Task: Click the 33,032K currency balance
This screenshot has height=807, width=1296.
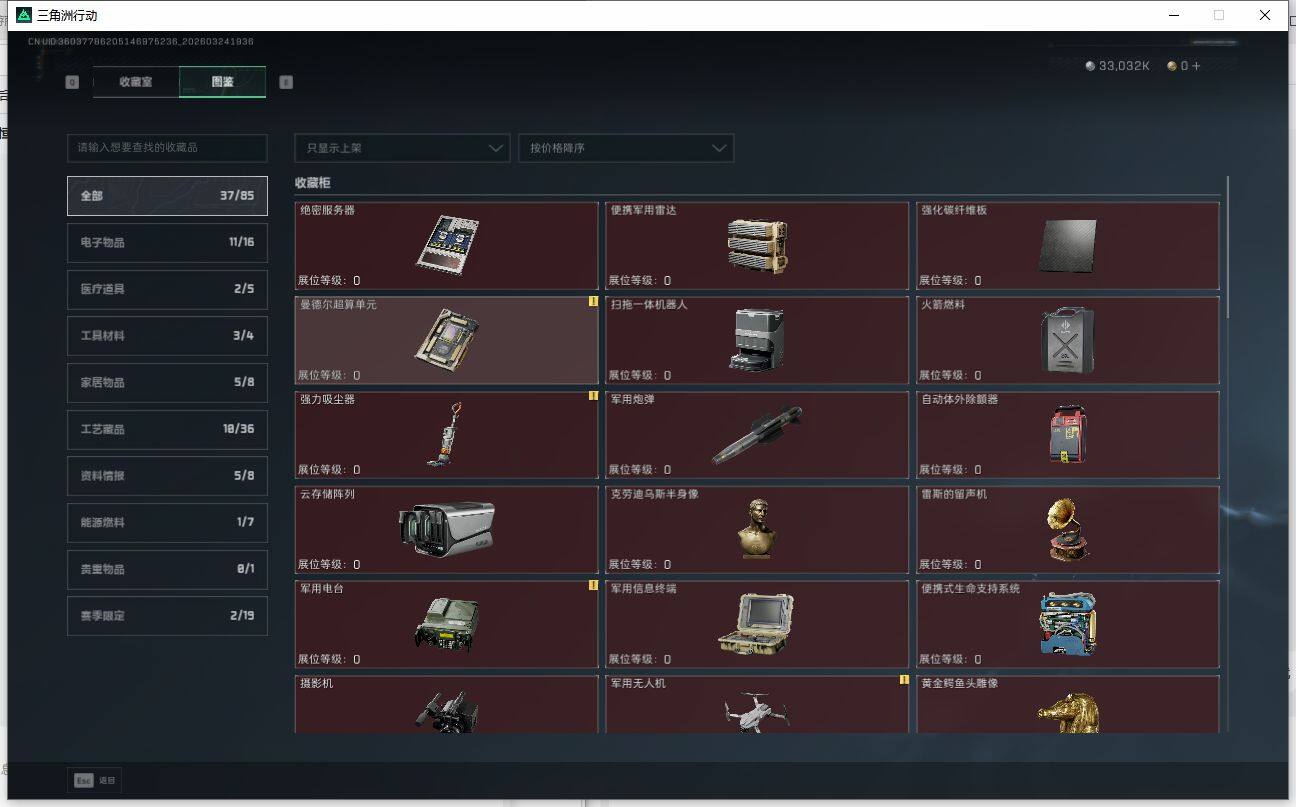Action: coord(1118,66)
